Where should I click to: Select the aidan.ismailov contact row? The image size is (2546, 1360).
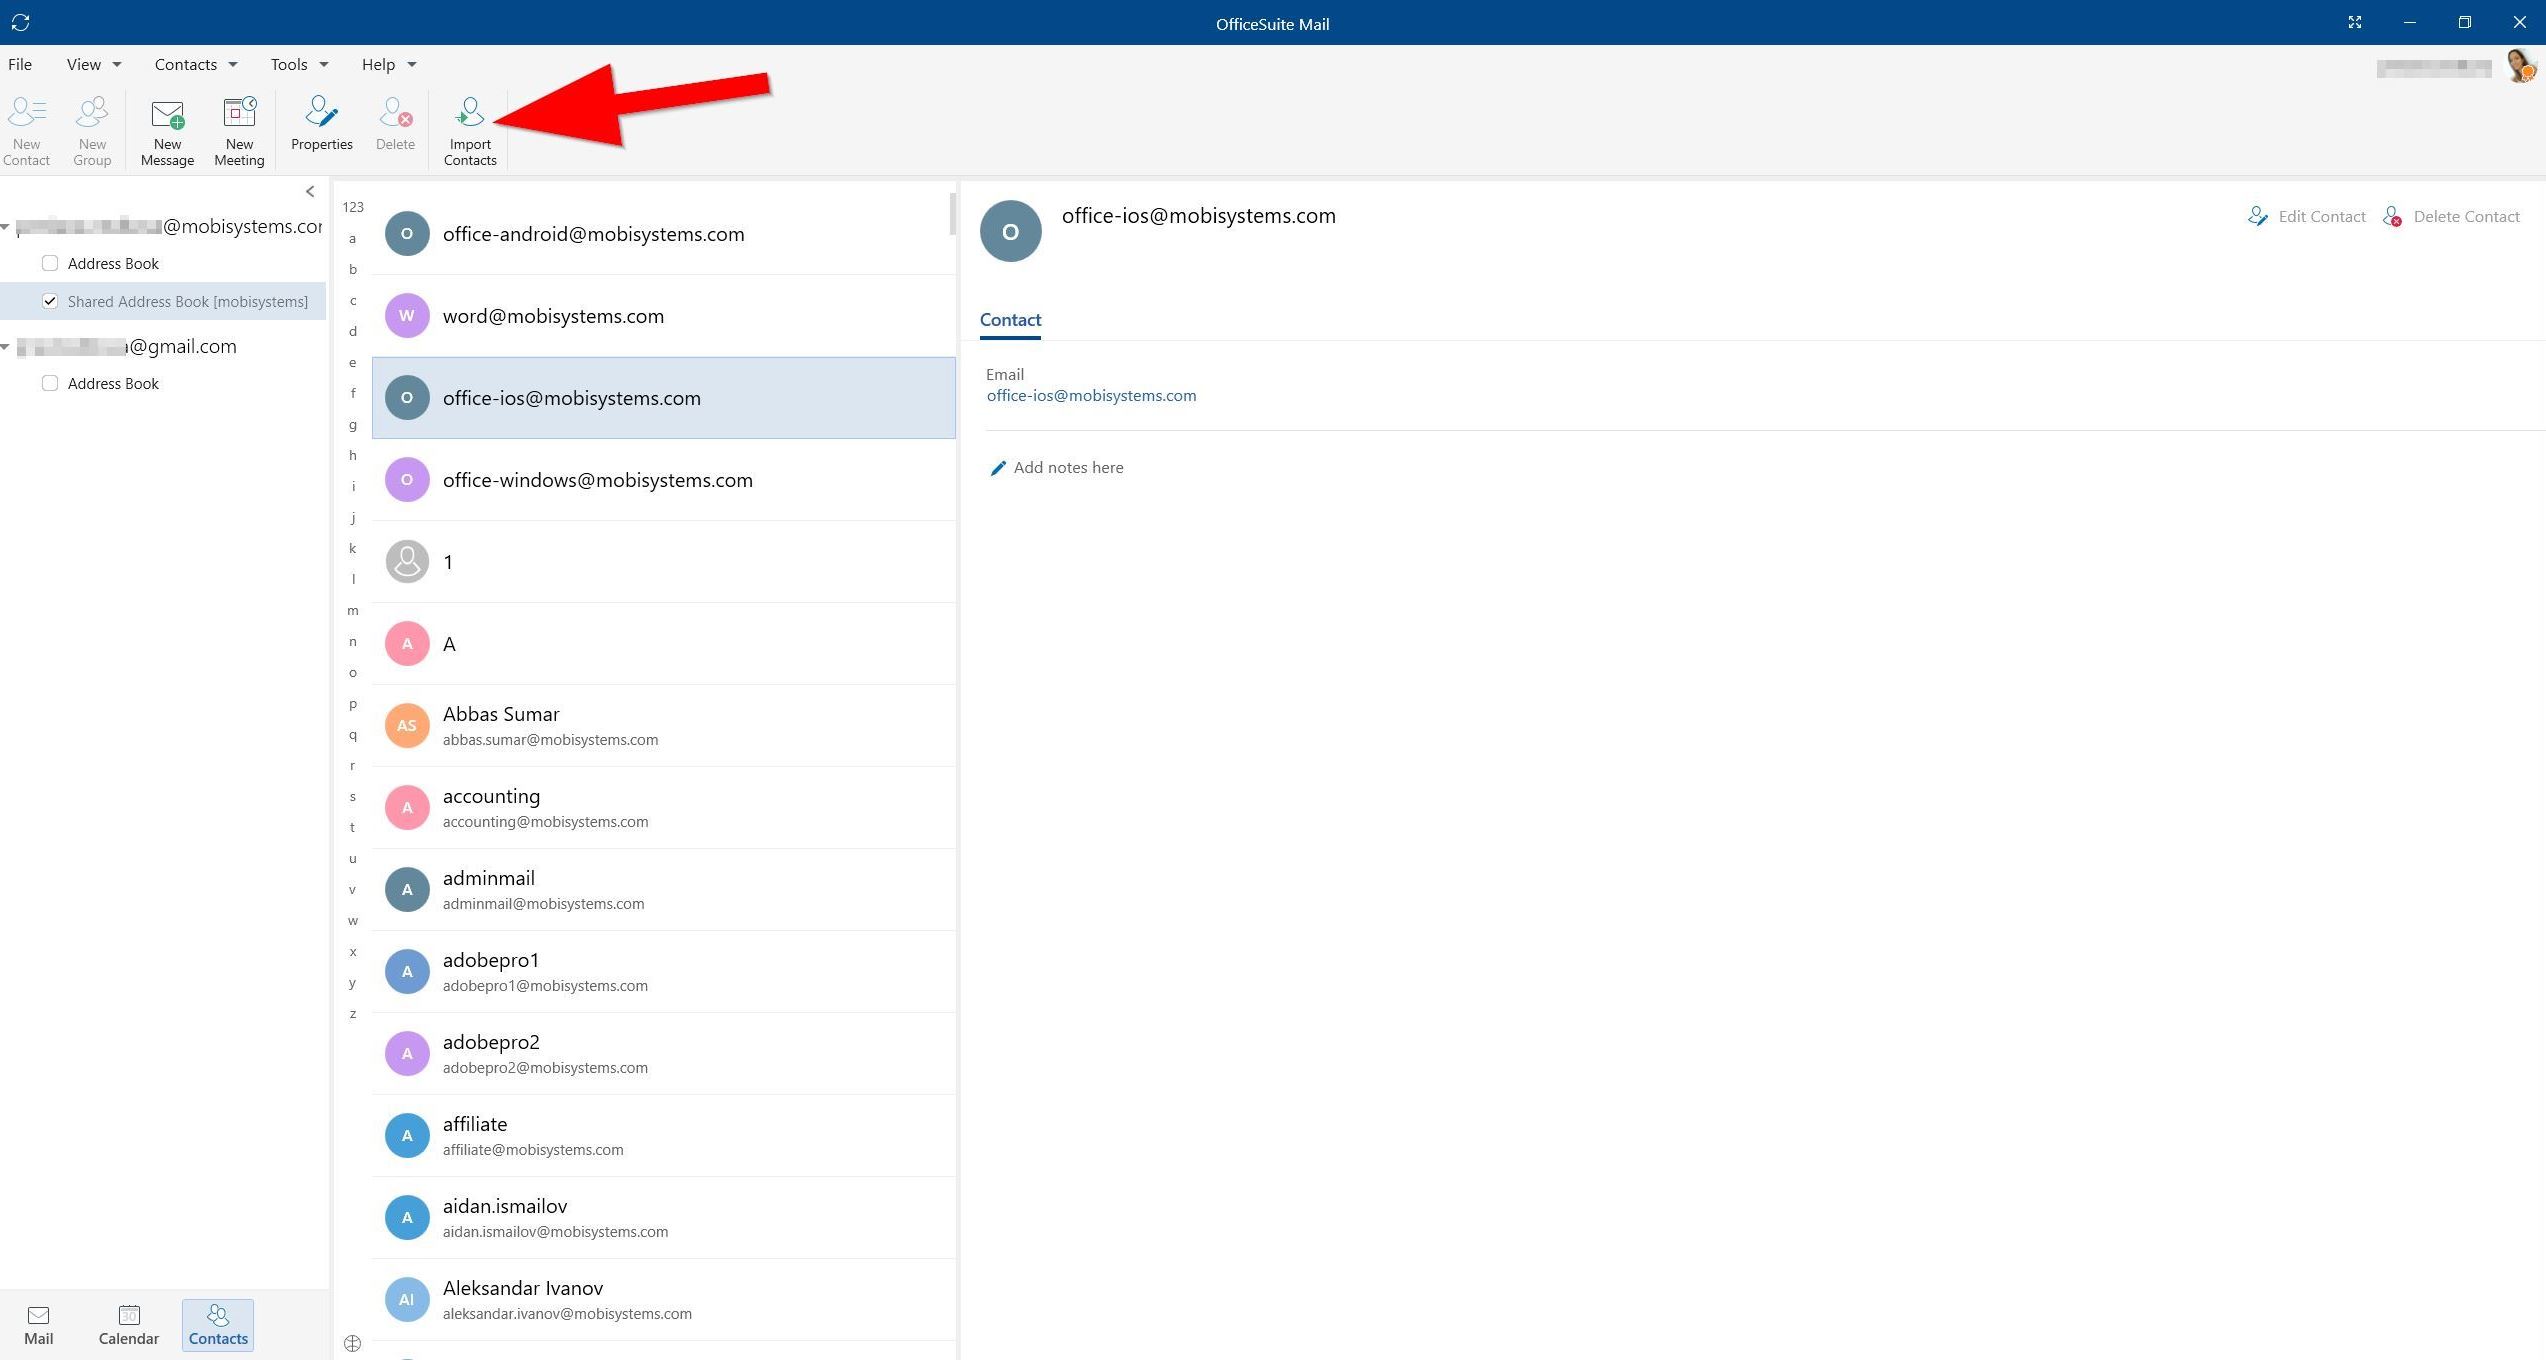[x=664, y=1218]
